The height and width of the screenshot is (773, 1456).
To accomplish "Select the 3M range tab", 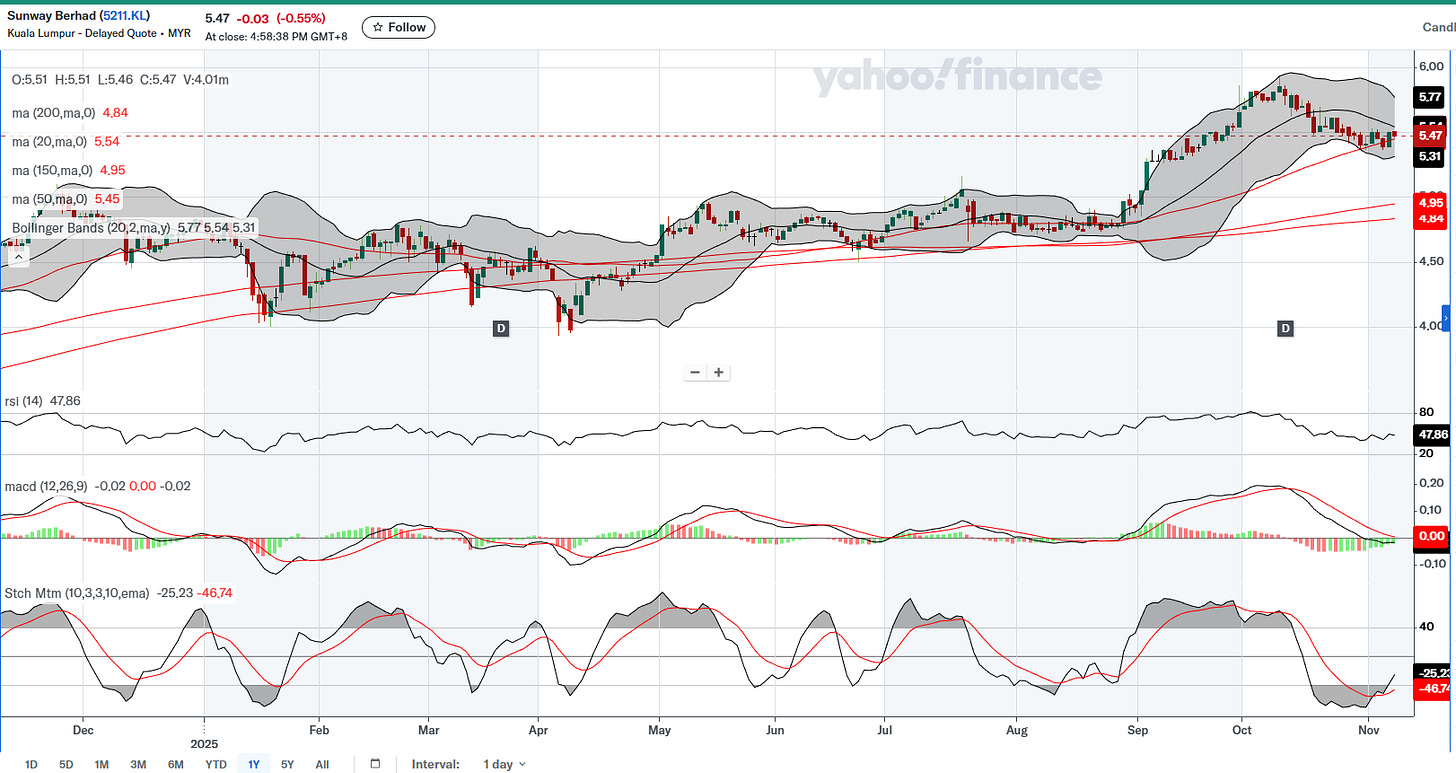I will [x=138, y=764].
